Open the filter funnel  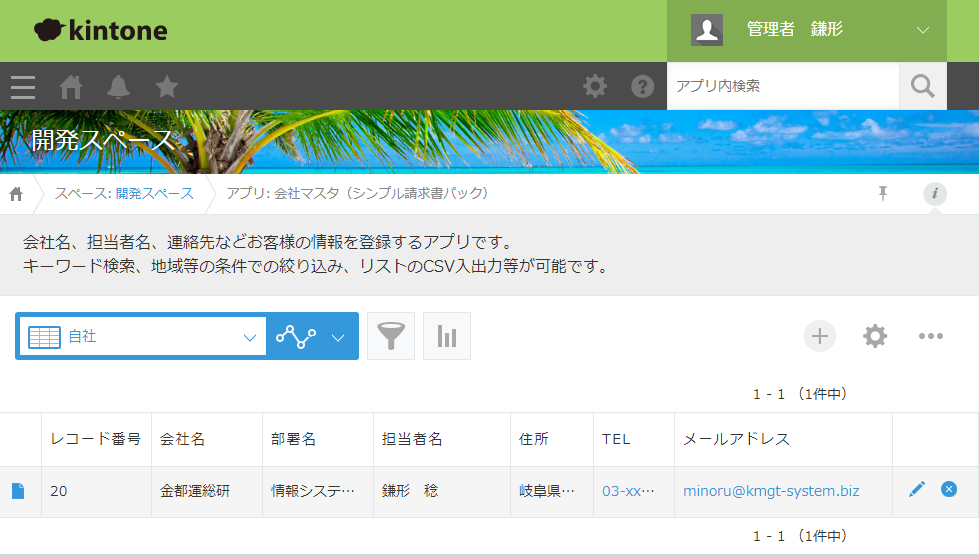tap(391, 336)
